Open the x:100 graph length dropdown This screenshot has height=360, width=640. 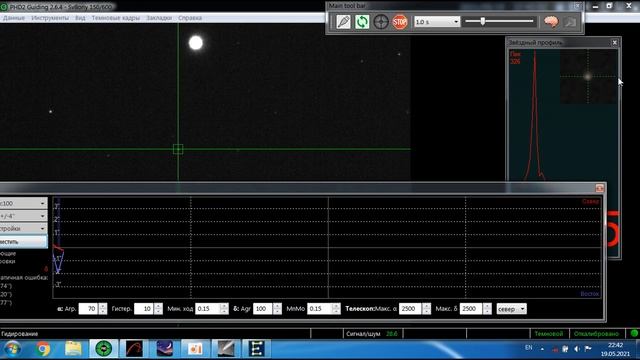click(23, 203)
